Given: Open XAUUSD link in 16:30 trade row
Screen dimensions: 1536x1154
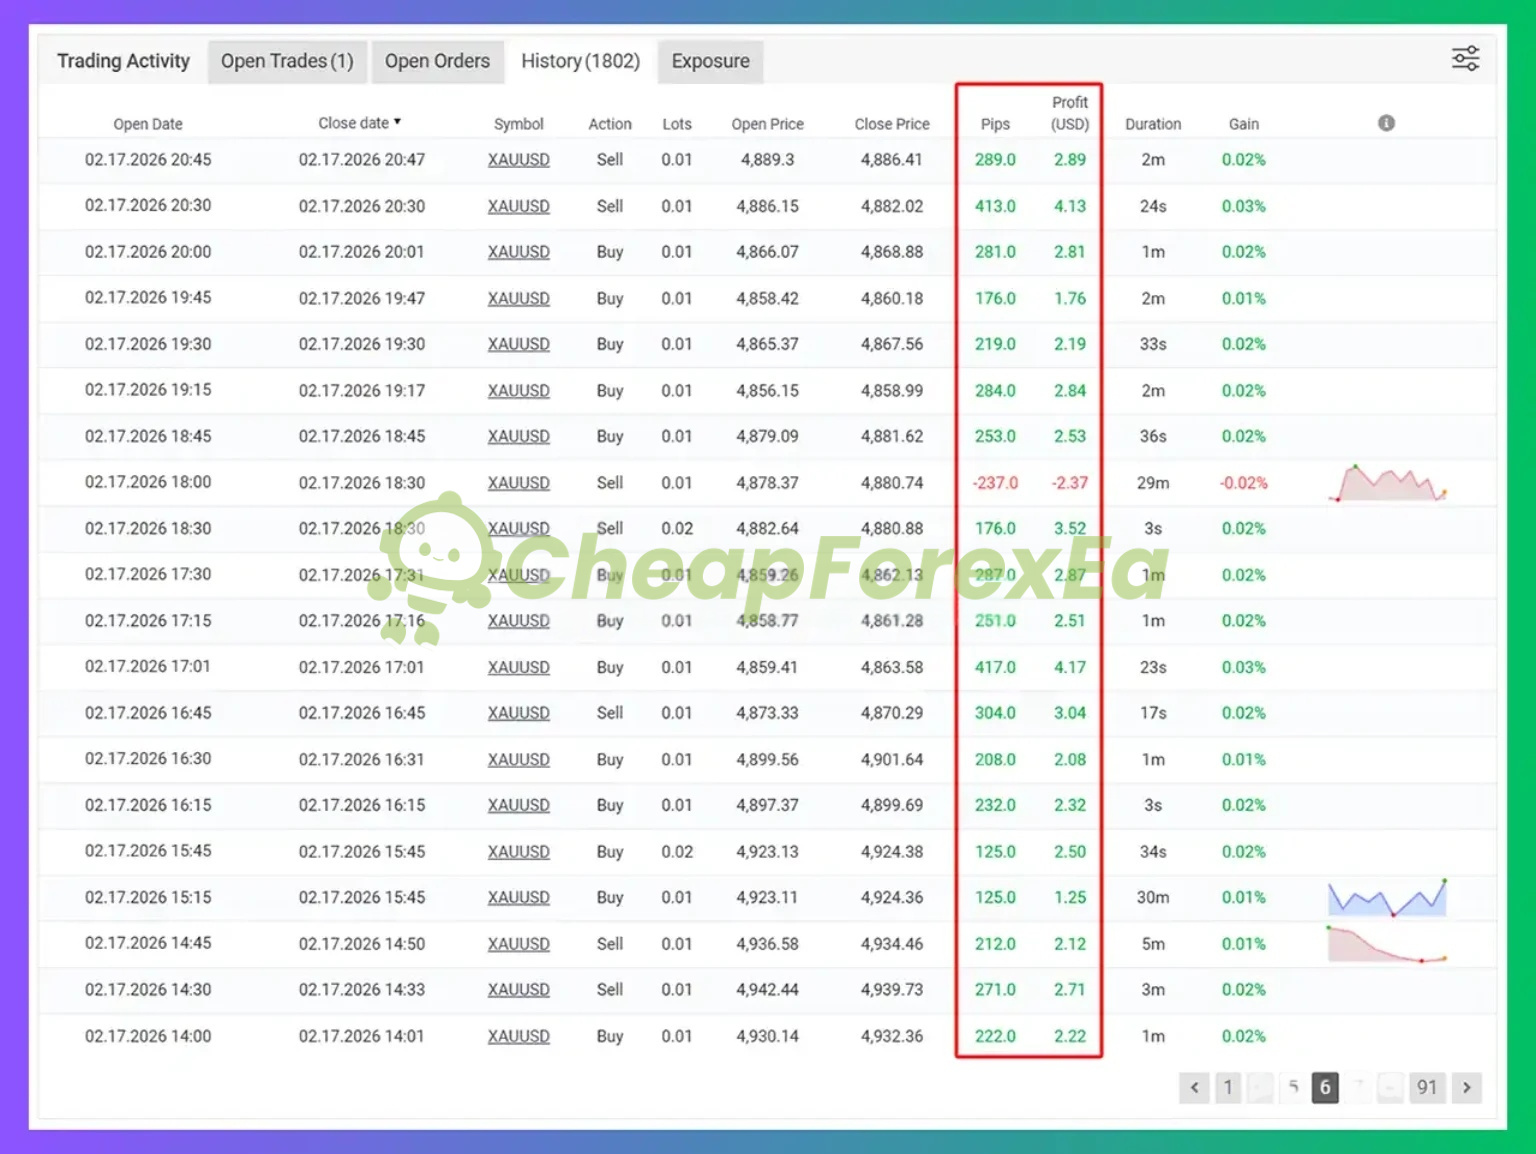Looking at the screenshot, I should coord(518,759).
